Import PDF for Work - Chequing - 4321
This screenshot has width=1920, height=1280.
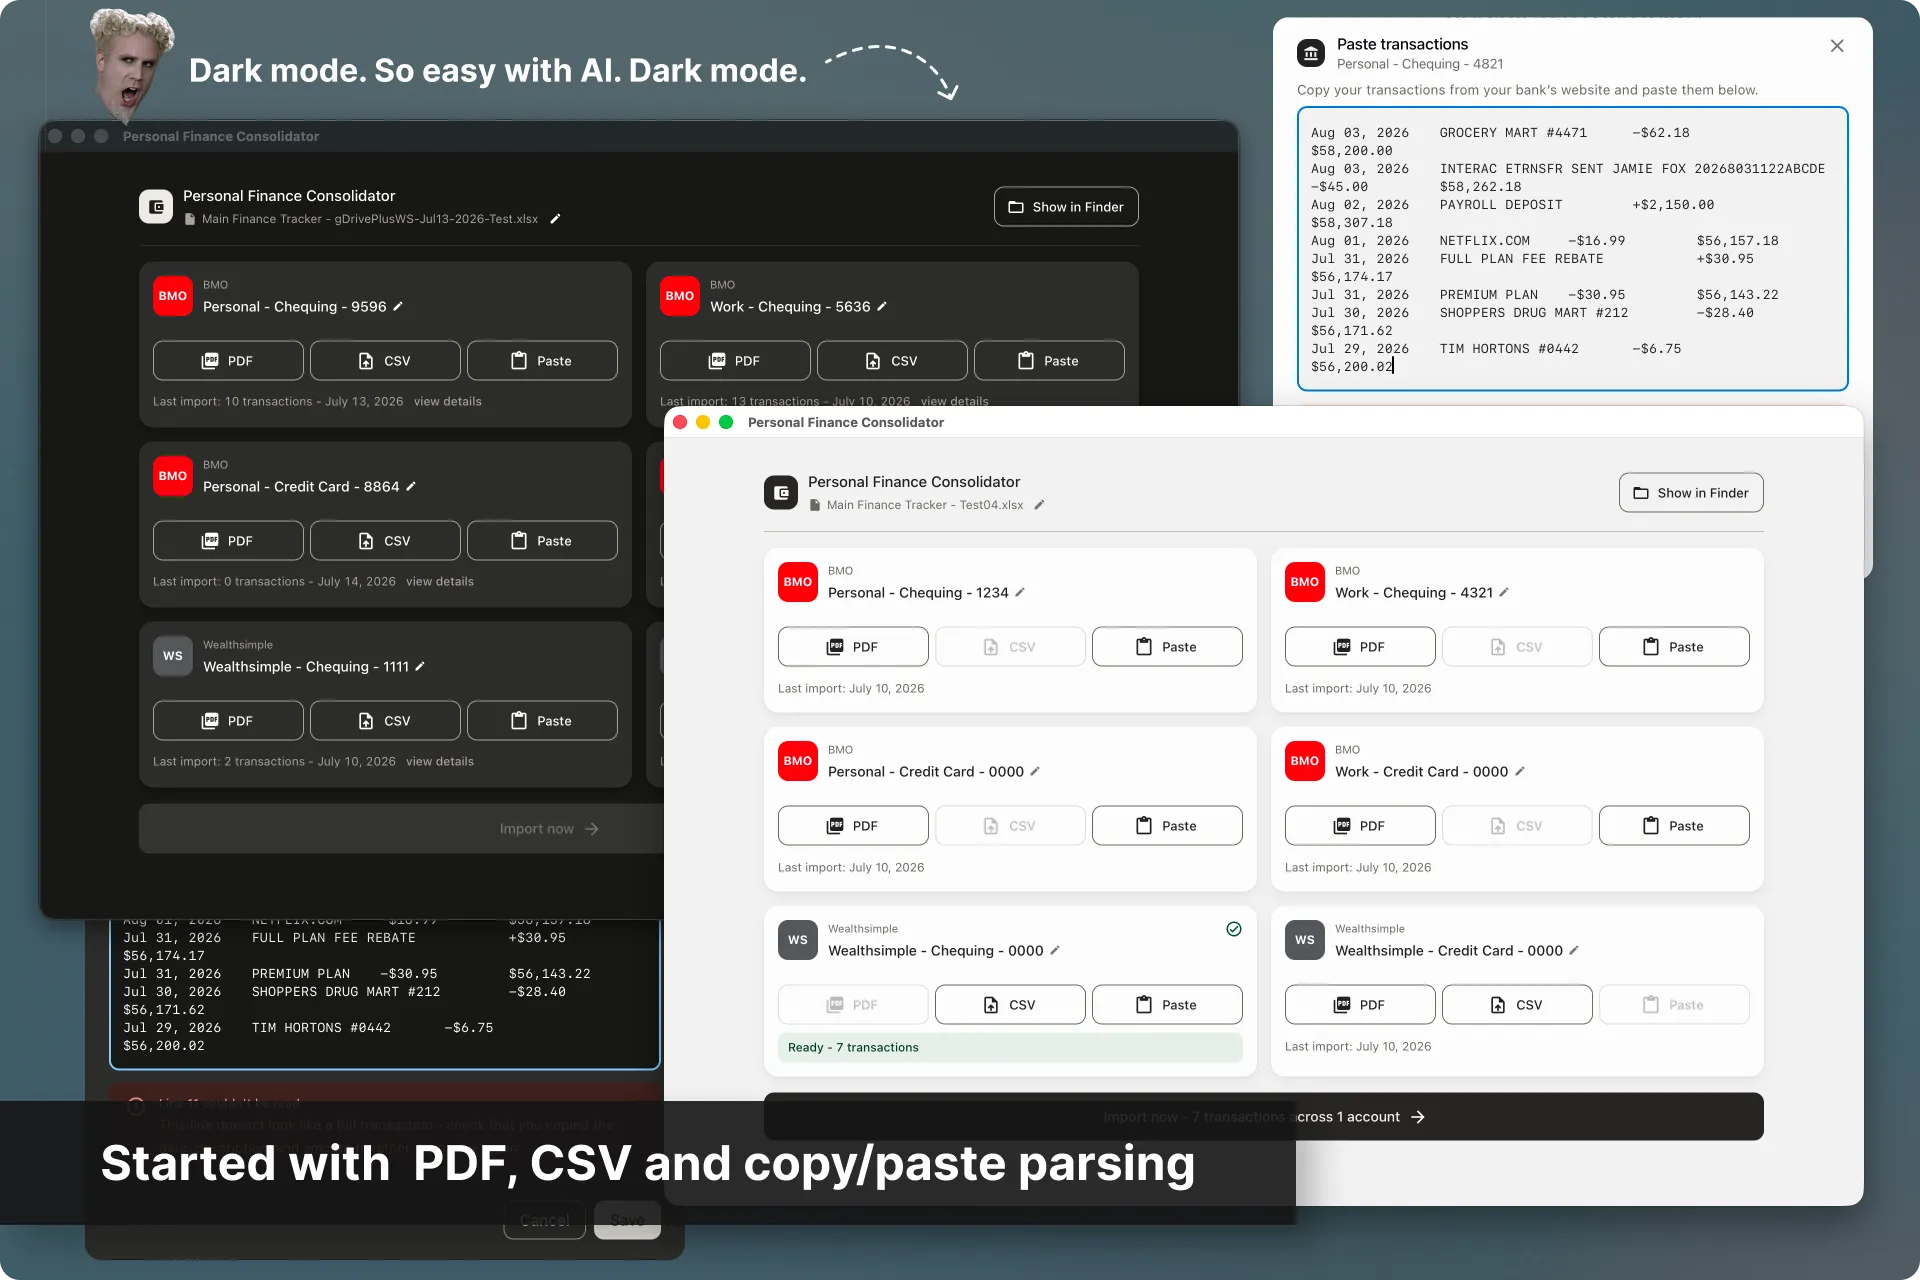pyautogui.click(x=1360, y=647)
